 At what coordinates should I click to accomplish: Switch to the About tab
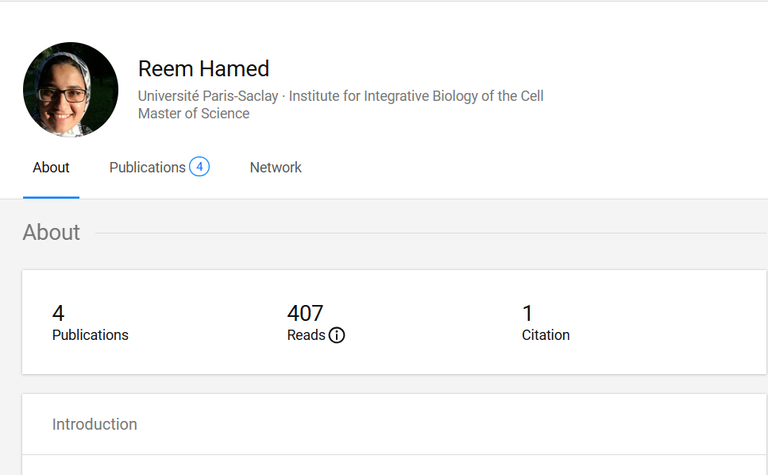(51, 168)
